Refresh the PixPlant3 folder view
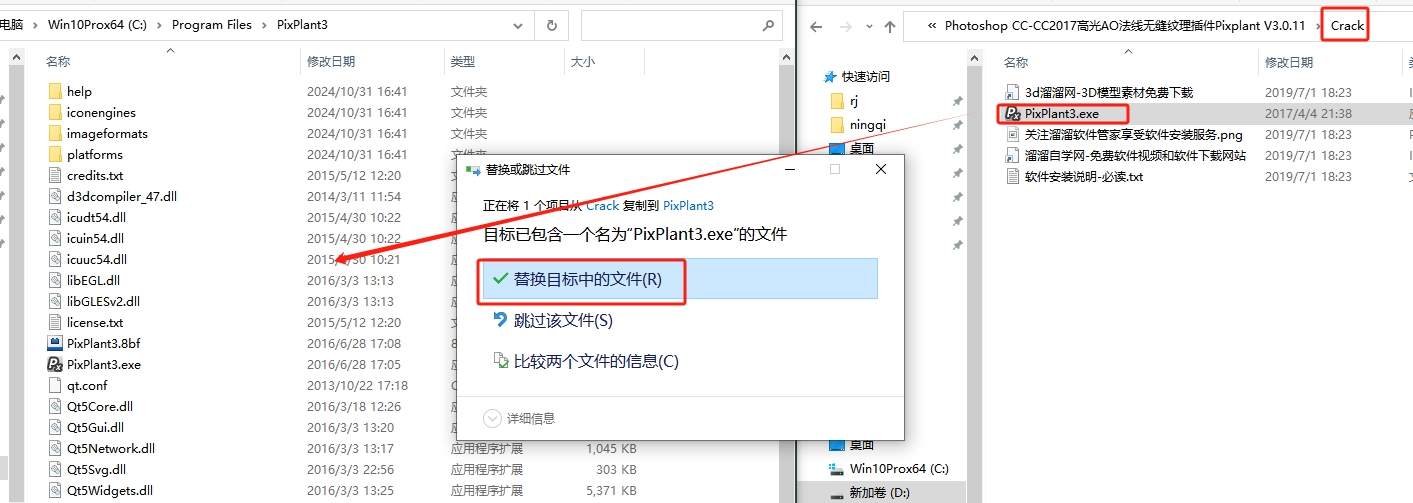 pyautogui.click(x=551, y=25)
